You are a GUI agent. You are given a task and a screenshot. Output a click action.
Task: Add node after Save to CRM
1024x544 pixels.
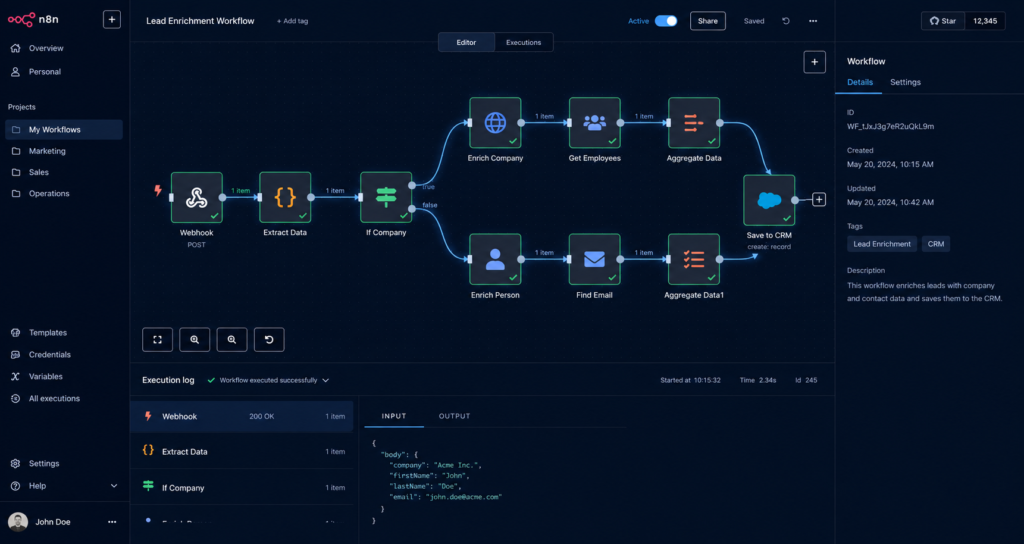click(x=819, y=200)
